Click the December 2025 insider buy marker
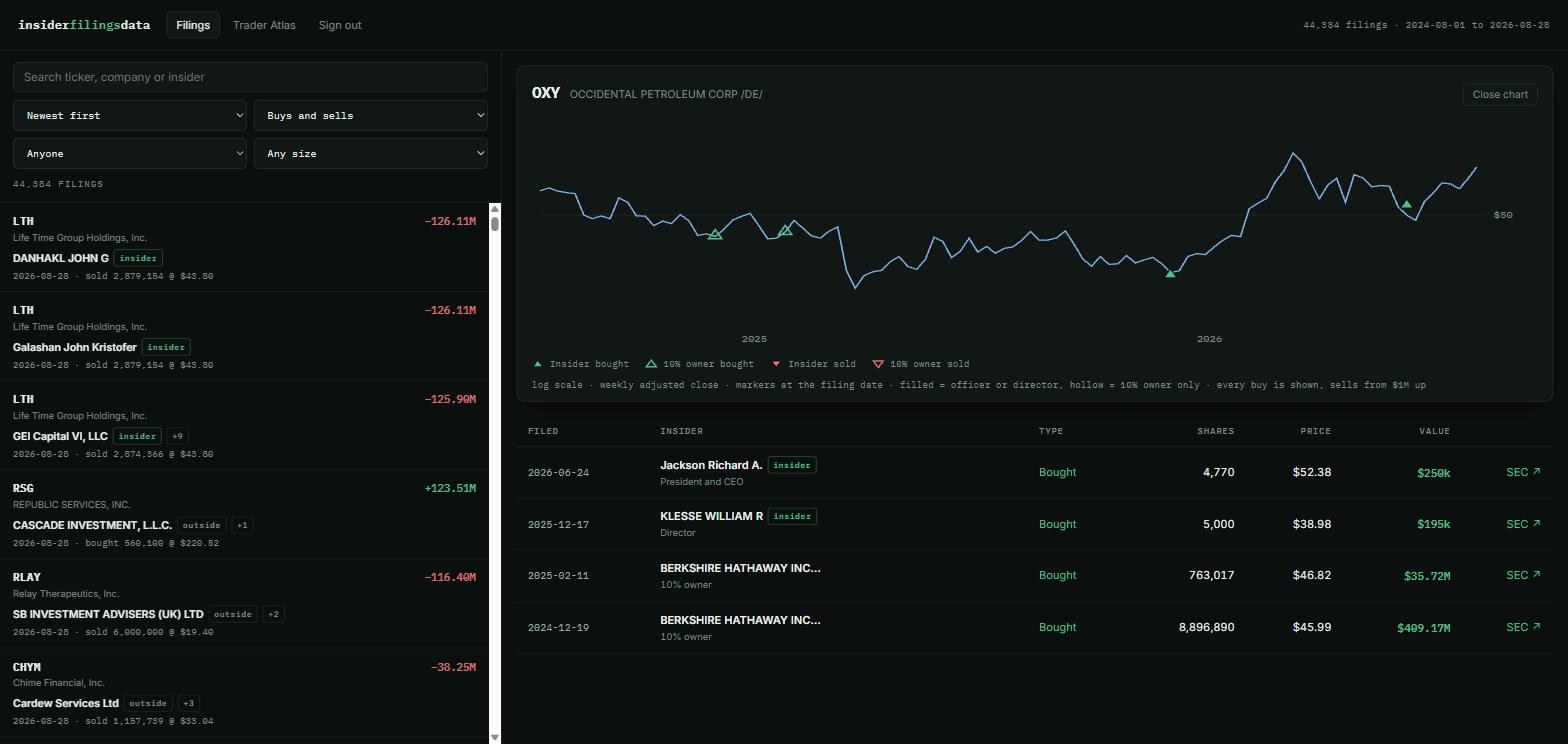Viewport: 1568px width, 744px height. (1170, 274)
